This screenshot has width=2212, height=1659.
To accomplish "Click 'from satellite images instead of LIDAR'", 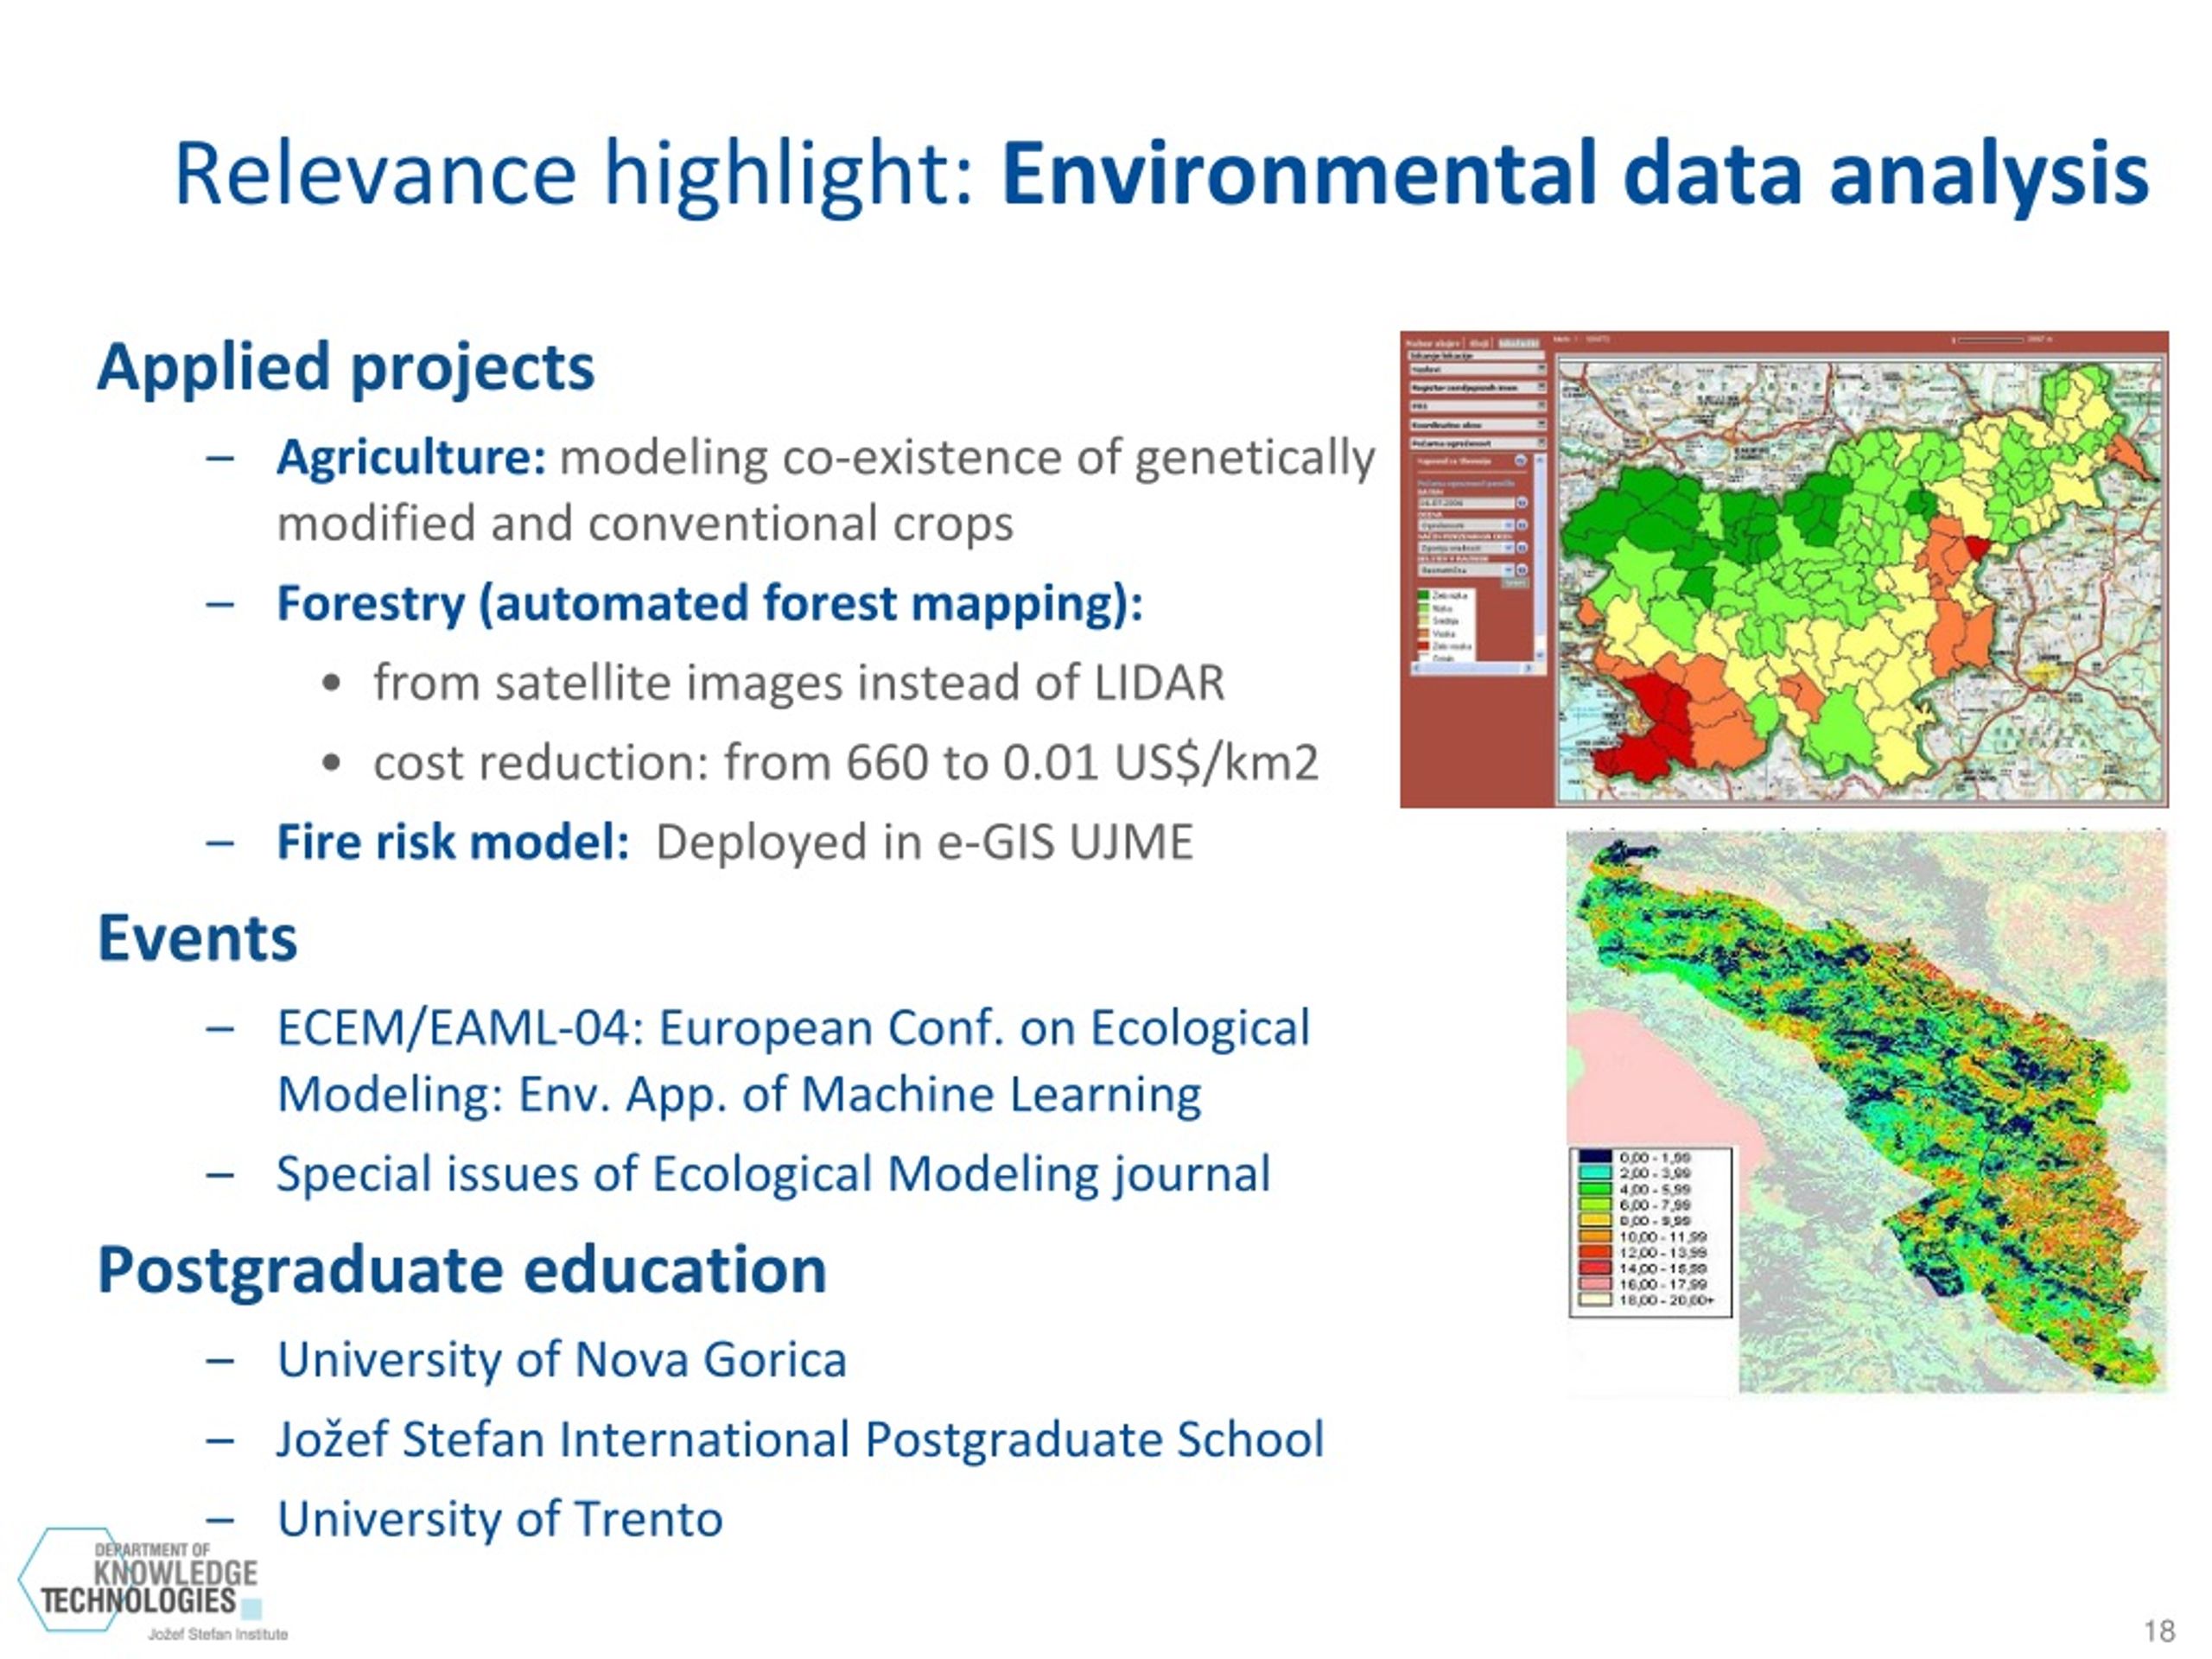I will click(799, 683).
